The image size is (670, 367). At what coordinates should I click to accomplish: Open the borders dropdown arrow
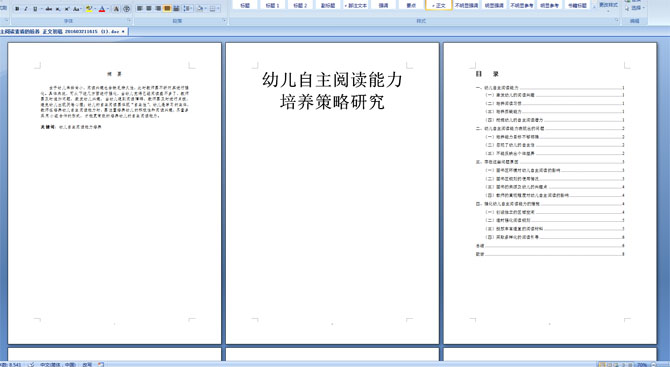click(x=218, y=9)
